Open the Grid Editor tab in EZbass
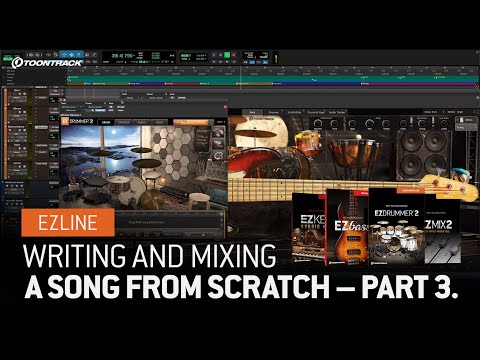Image resolution: width=480 pixels, height=360 pixels. tap(294, 112)
